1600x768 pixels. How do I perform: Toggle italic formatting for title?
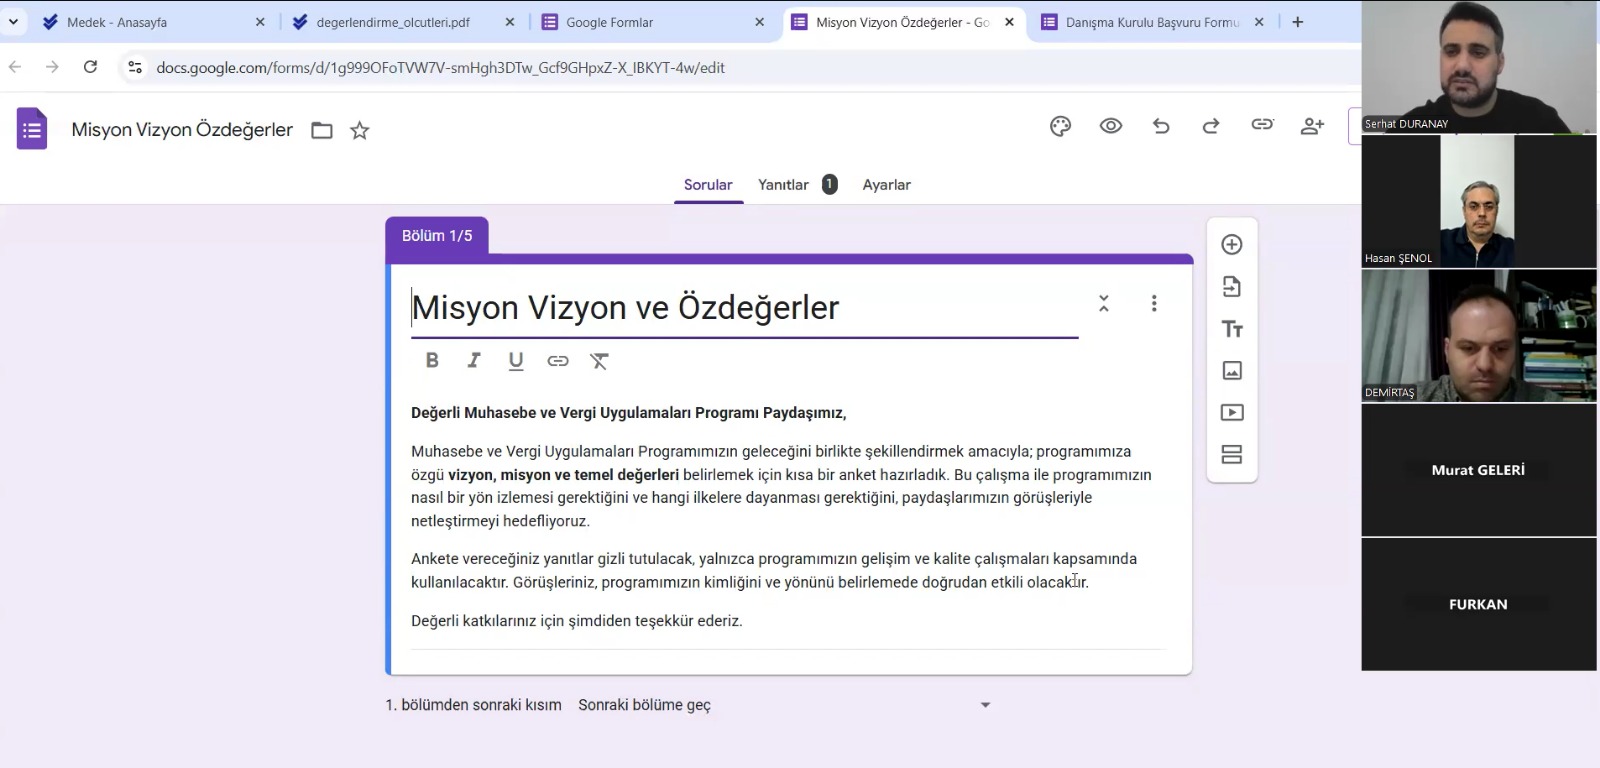[474, 361]
